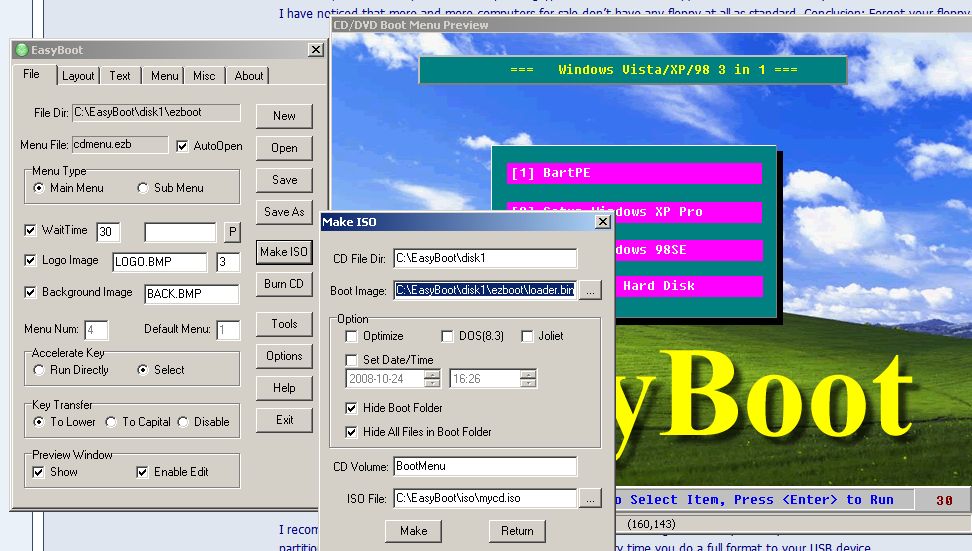Toggle the WaitTime checkbox
Viewport: 972px width, 551px height.
[30, 230]
